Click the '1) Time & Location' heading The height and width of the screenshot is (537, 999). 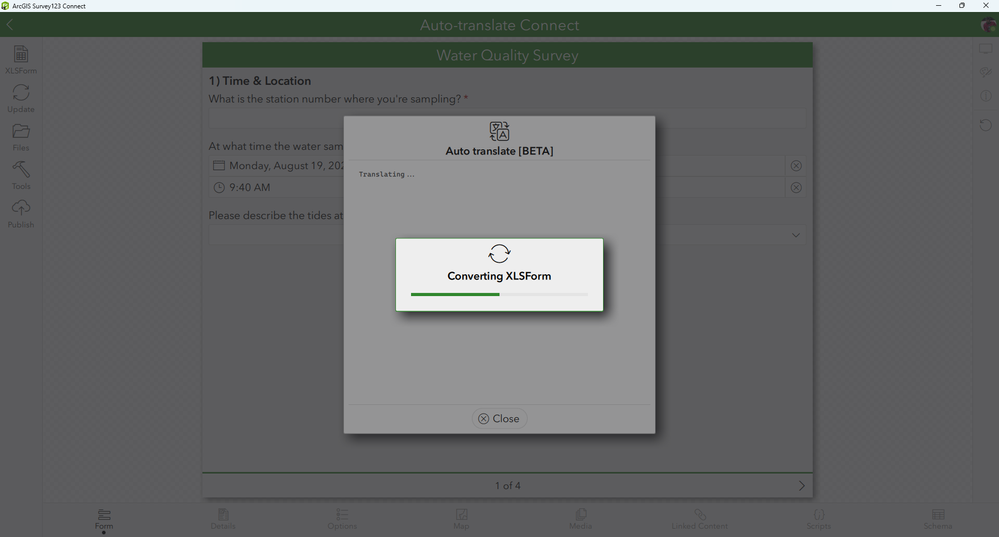coord(260,81)
